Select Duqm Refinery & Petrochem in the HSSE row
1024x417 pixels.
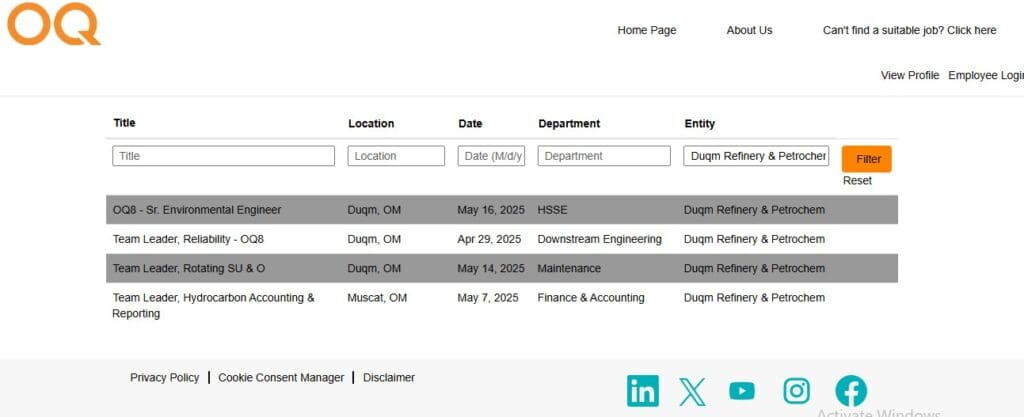(x=754, y=210)
